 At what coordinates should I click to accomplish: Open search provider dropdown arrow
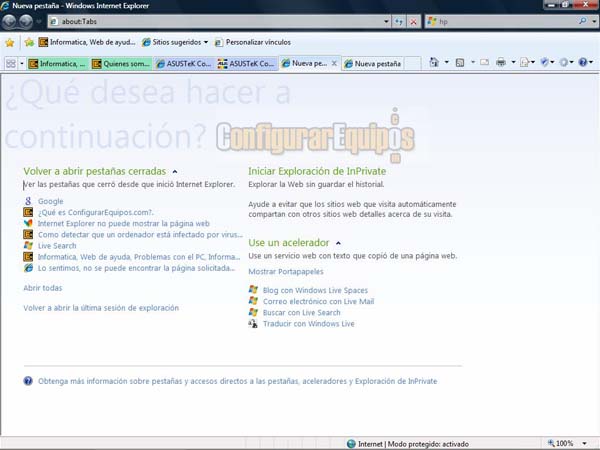click(x=594, y=22)
